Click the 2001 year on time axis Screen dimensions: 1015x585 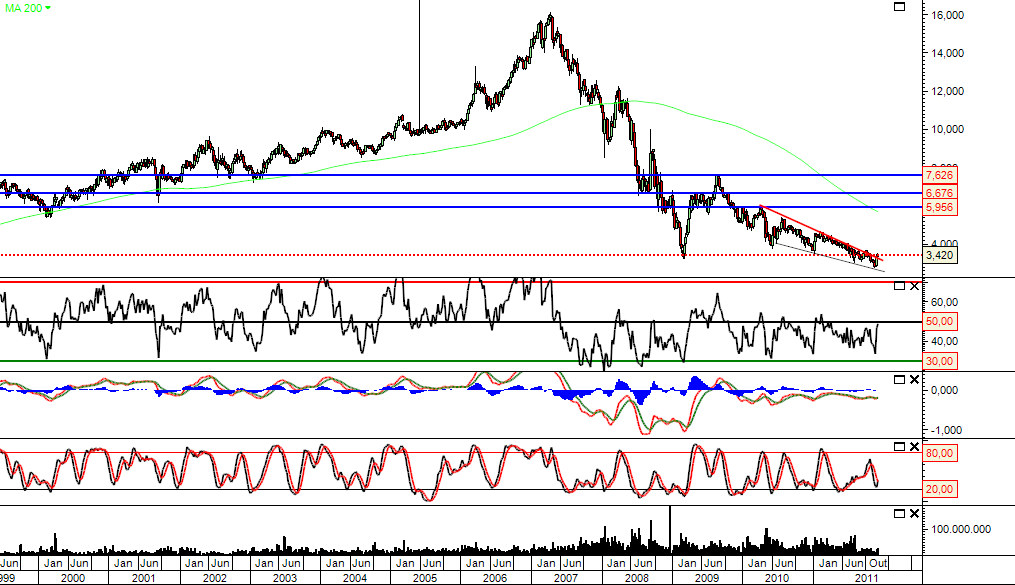coord(143,578)
